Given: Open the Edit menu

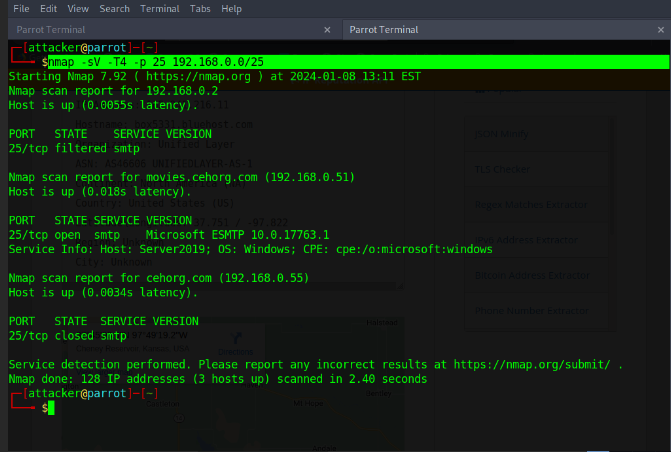Looking at the screenshot, I should 50,8.
